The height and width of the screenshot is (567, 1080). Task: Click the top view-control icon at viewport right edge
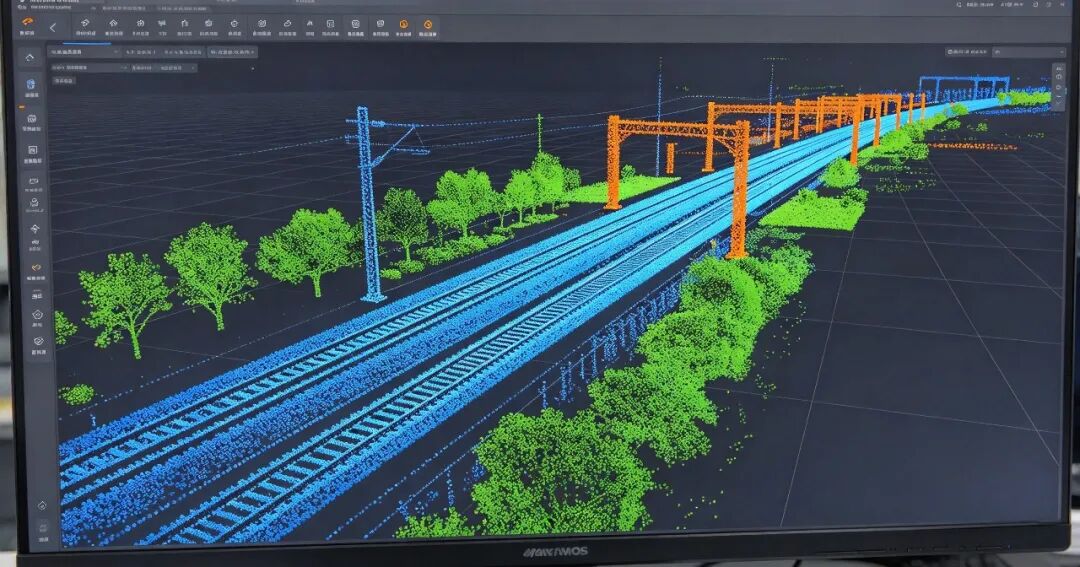(x=1059, y=68)
